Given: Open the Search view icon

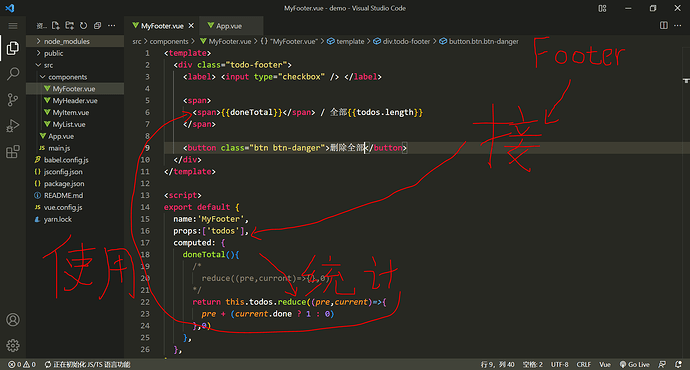Looking at the screenshot, I should coord(13,73).
